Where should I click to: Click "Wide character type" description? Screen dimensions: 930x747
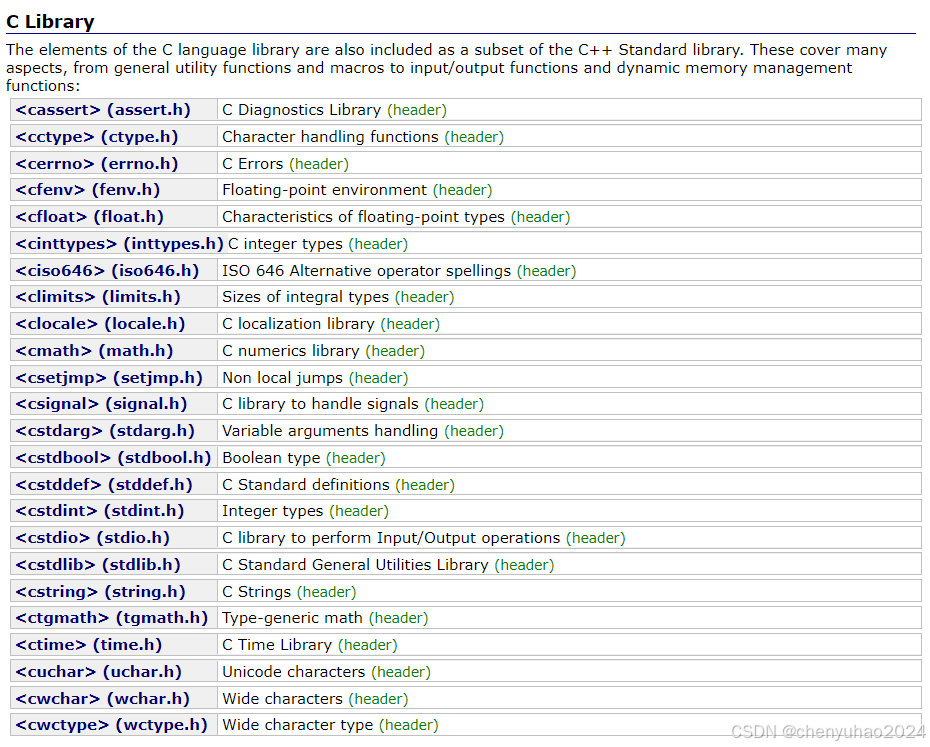(298, 725)
